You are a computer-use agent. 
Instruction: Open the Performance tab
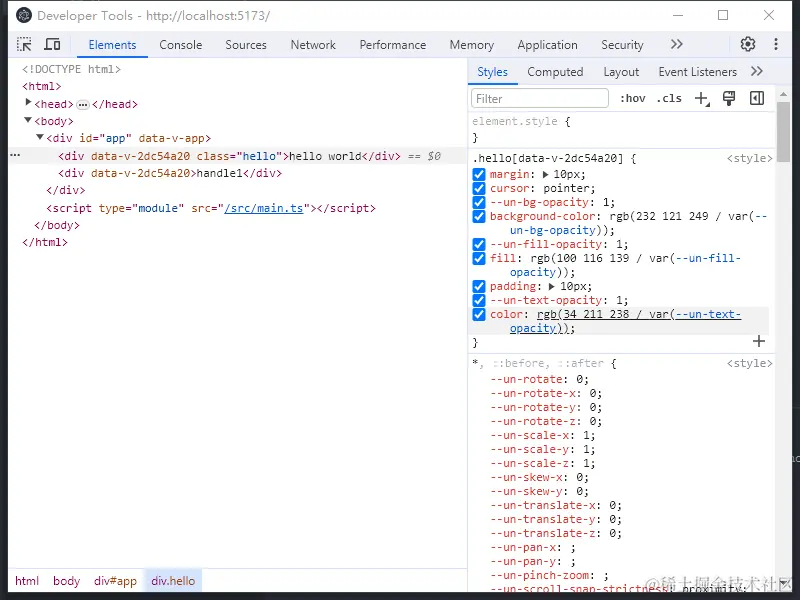pos(392,45)
